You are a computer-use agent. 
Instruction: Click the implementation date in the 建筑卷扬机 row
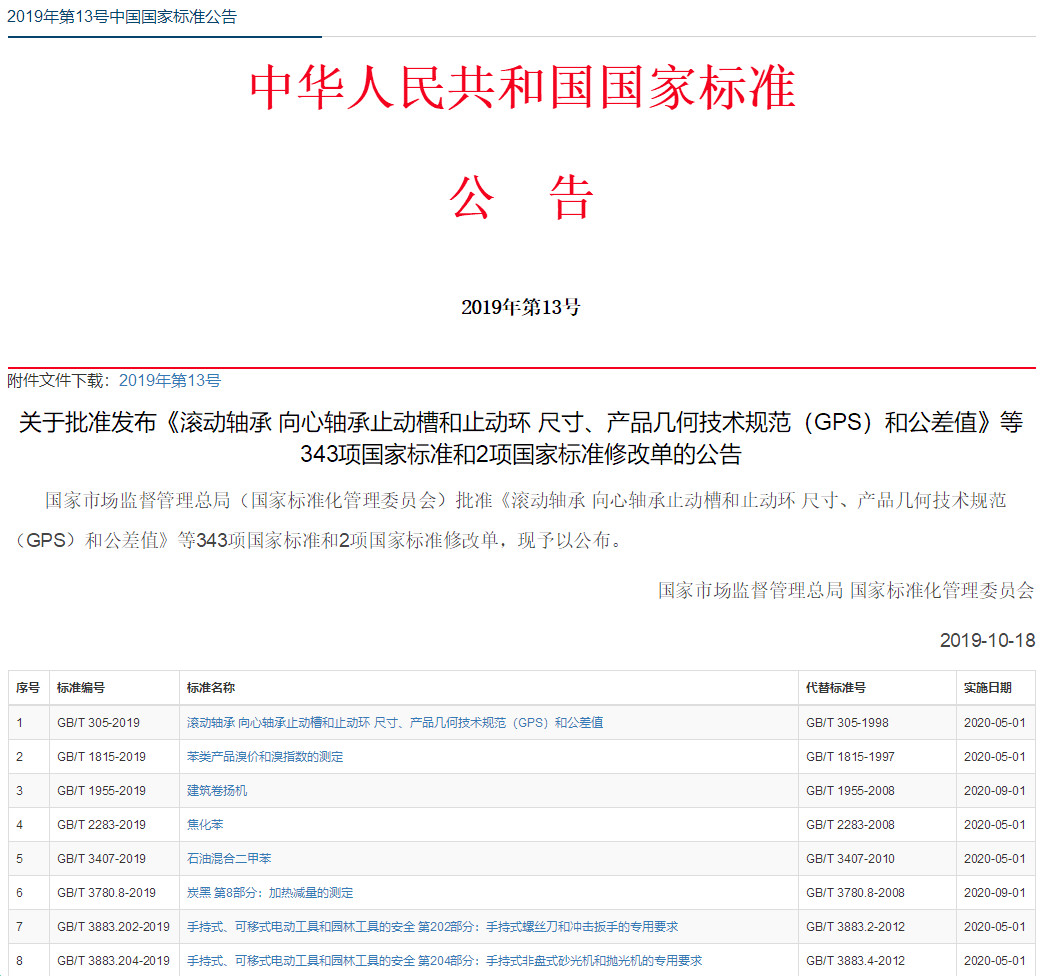[x=994, y=790]
